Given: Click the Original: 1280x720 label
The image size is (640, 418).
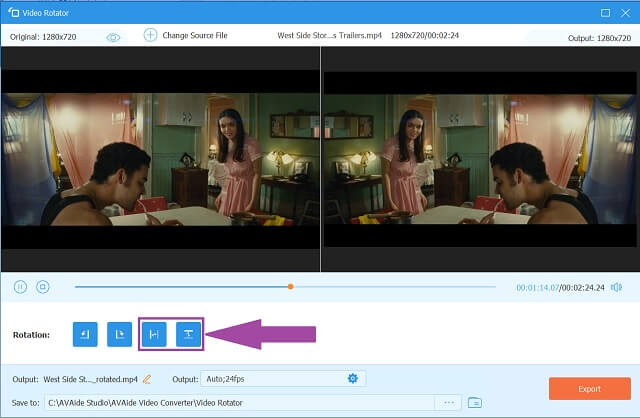Looking at the screenshot, I should [x=43, y=37].
